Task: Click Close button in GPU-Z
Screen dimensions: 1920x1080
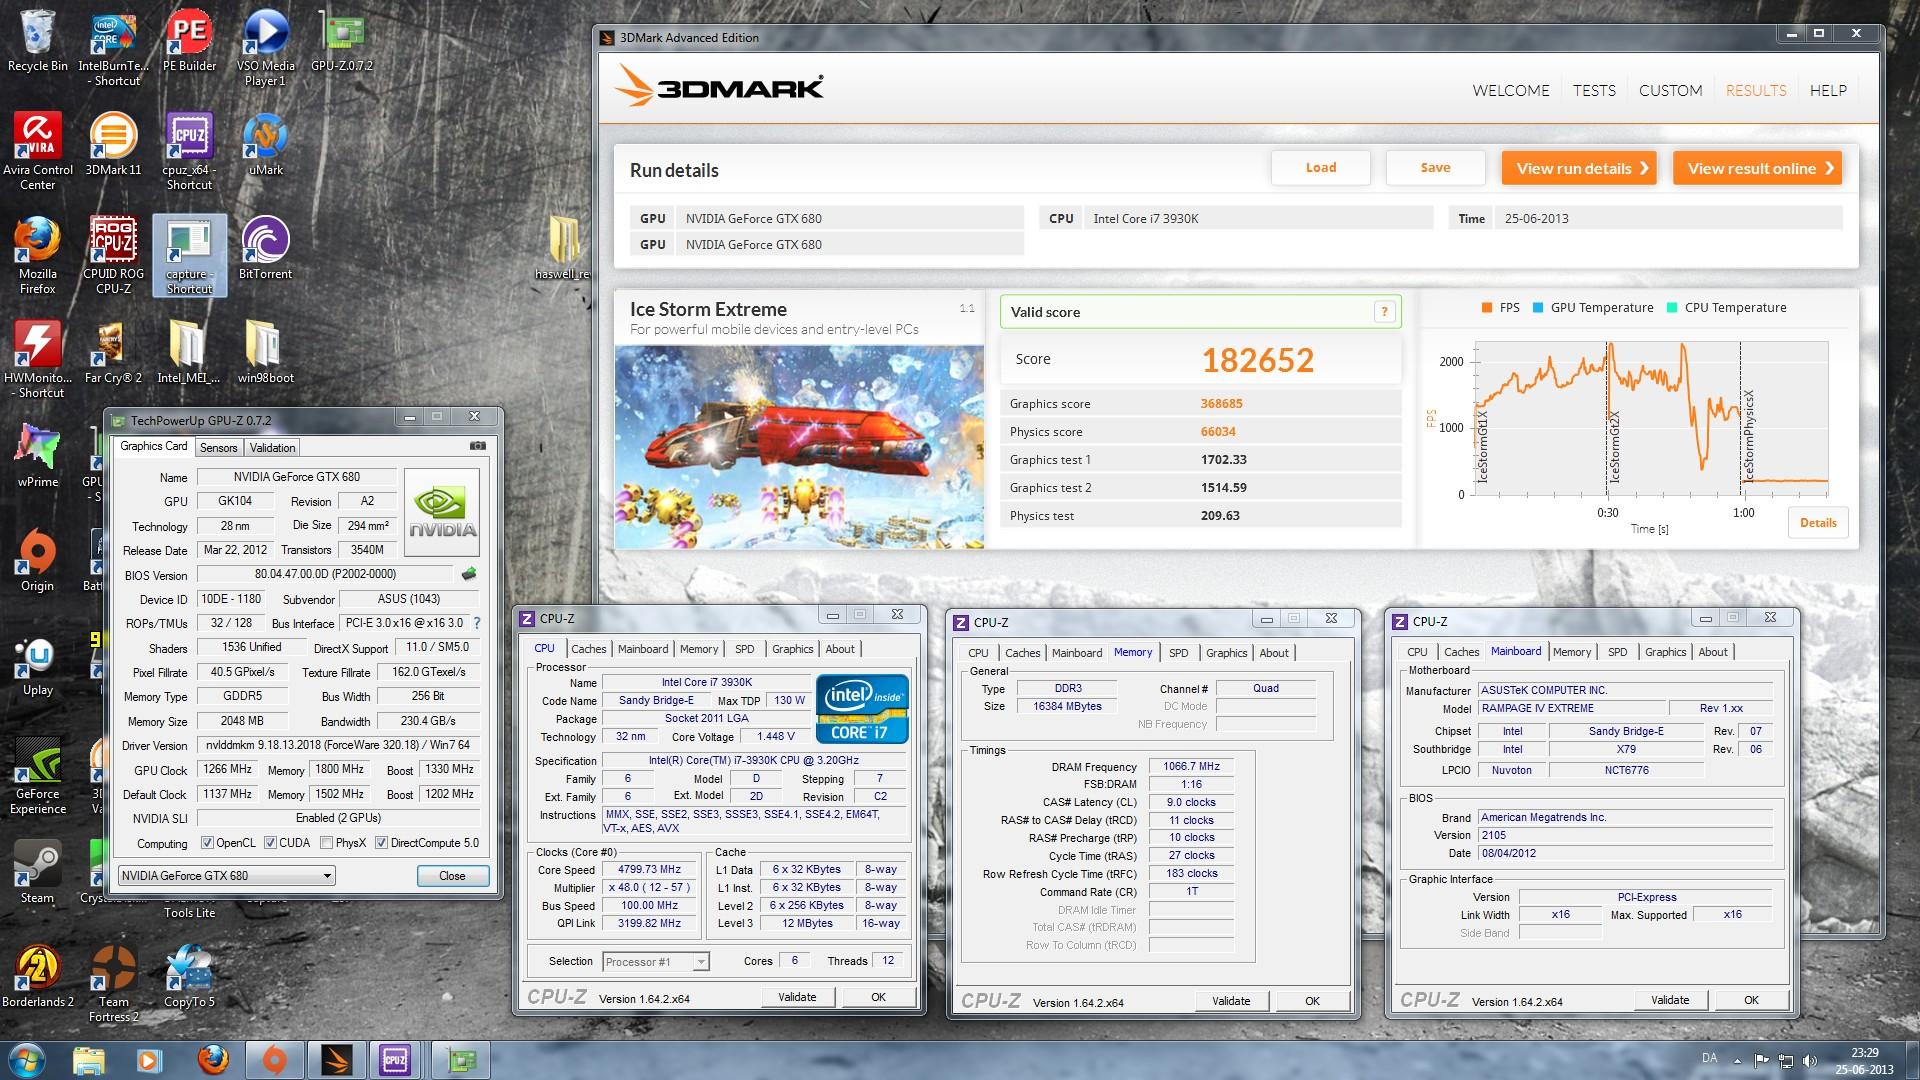Action: [452, 876]
